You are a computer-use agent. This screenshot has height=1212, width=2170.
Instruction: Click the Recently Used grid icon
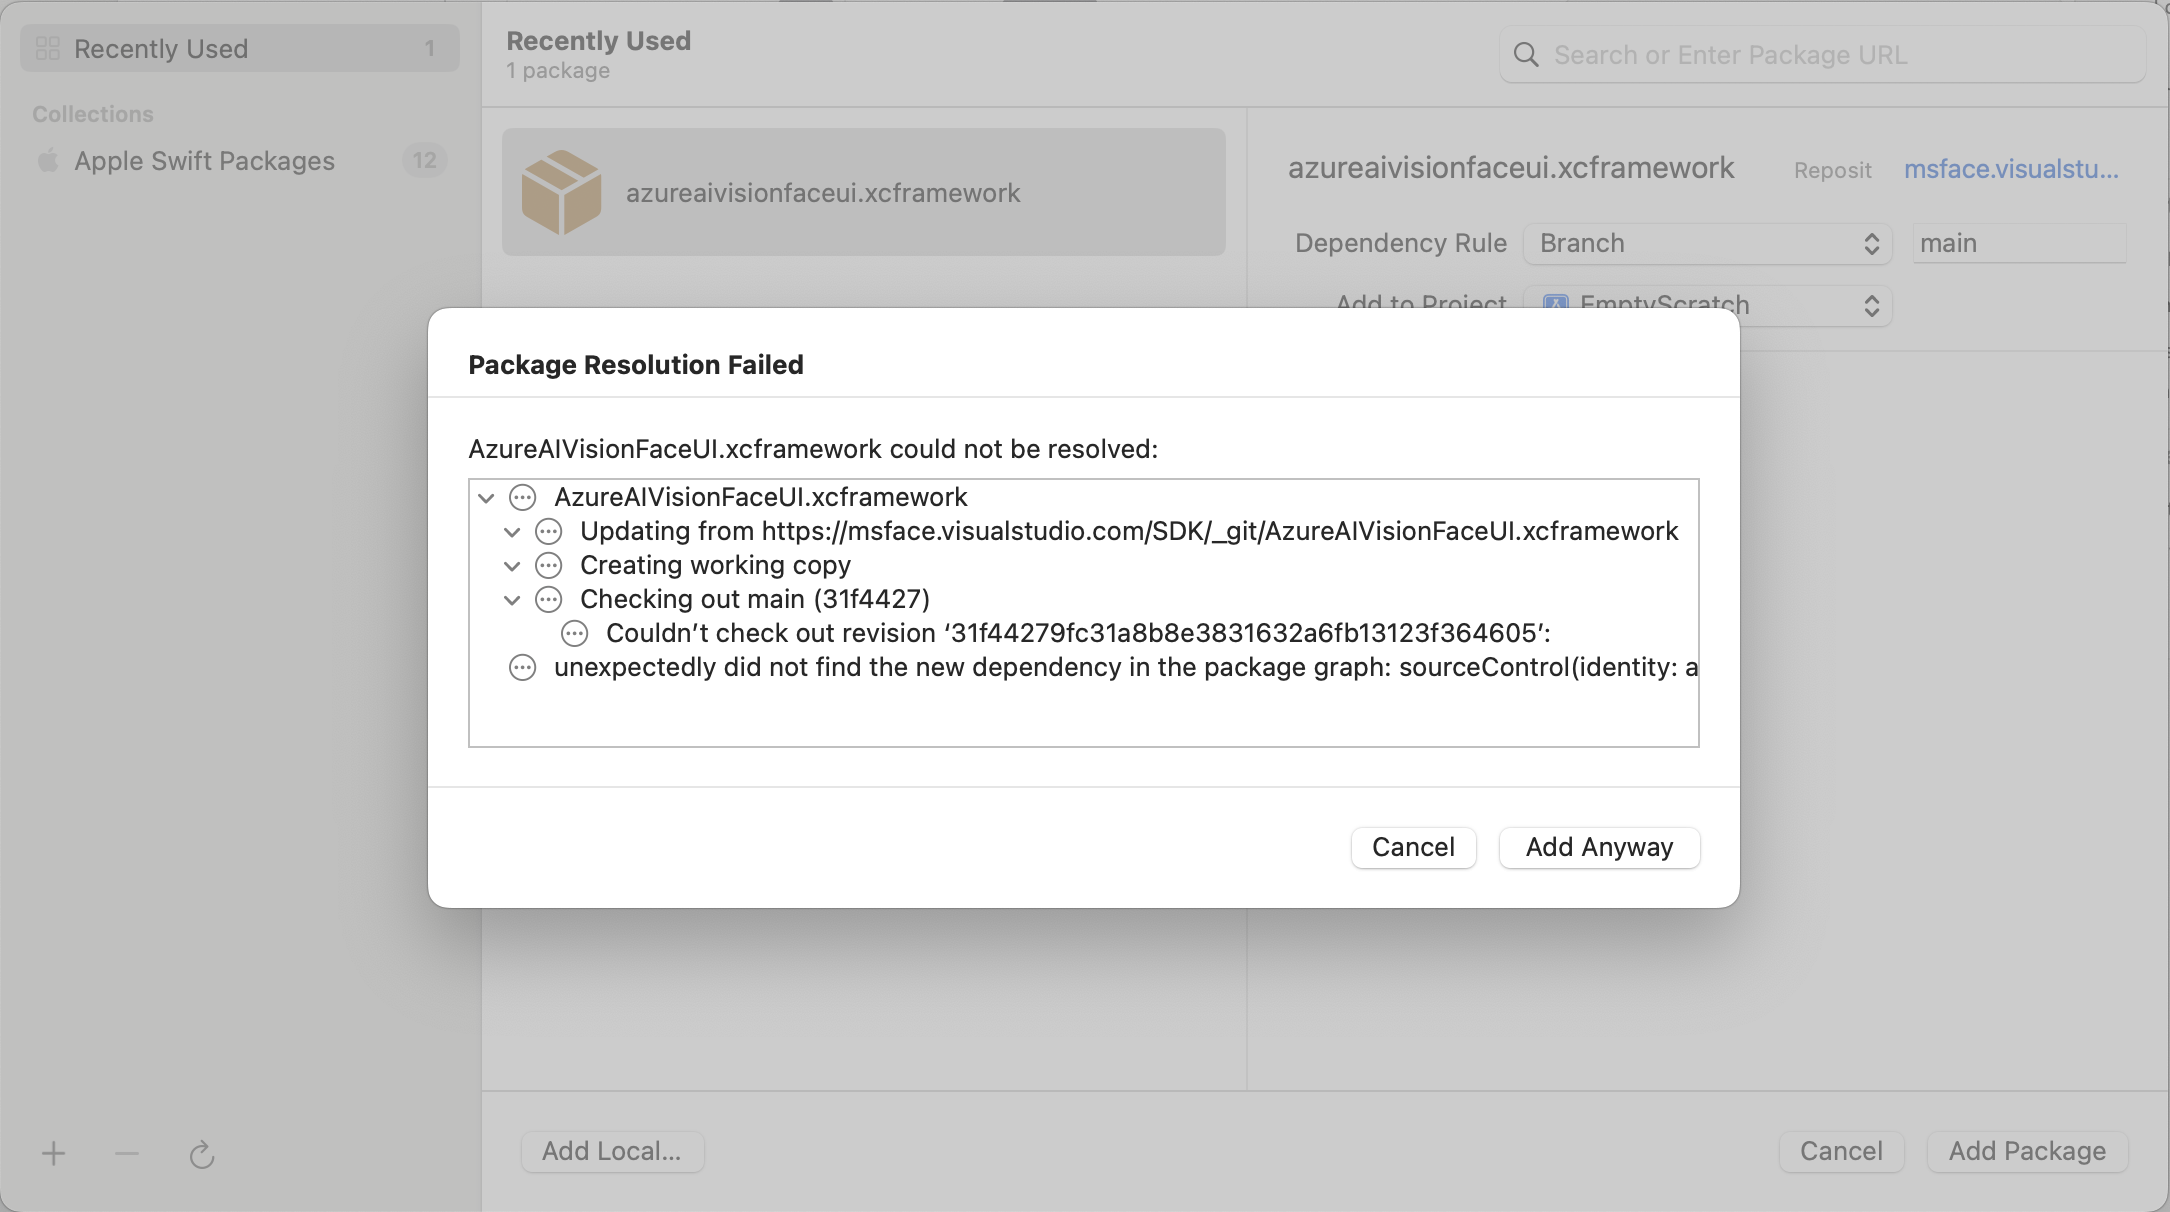tap(47, 48)
